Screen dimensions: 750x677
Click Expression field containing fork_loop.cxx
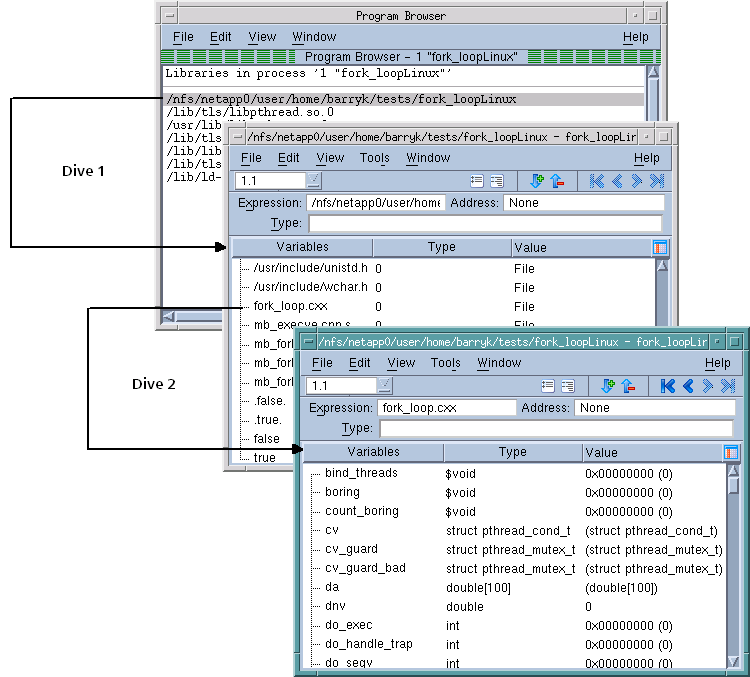tap(446, 408)
